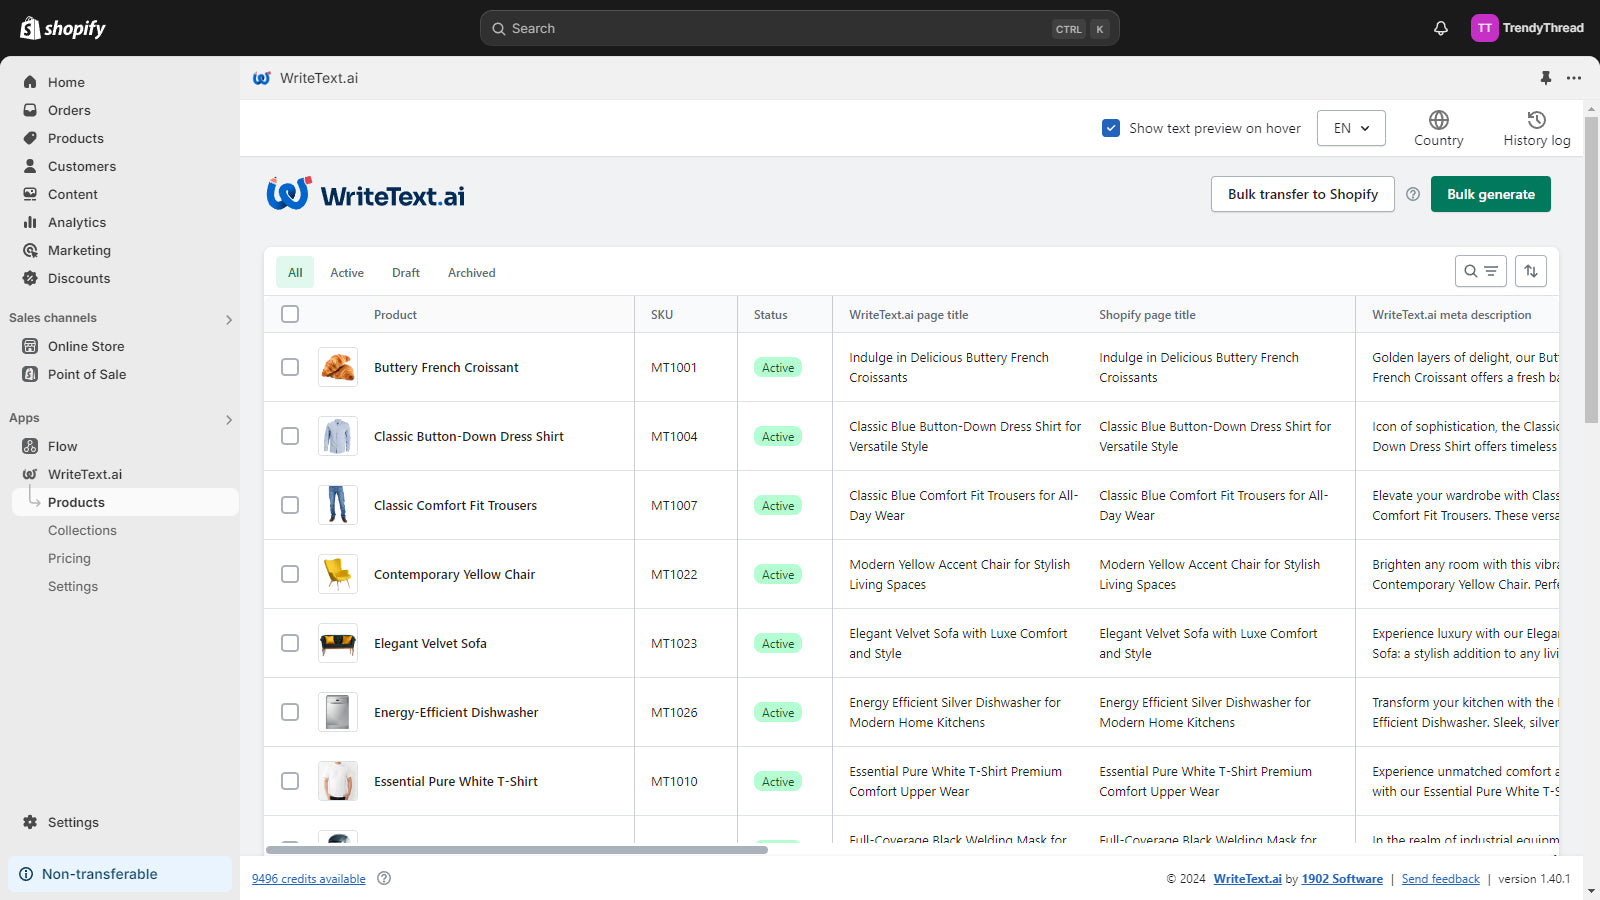Pin the WriteText.ai app
The image size is (1600, 900).
point(1546,78)
